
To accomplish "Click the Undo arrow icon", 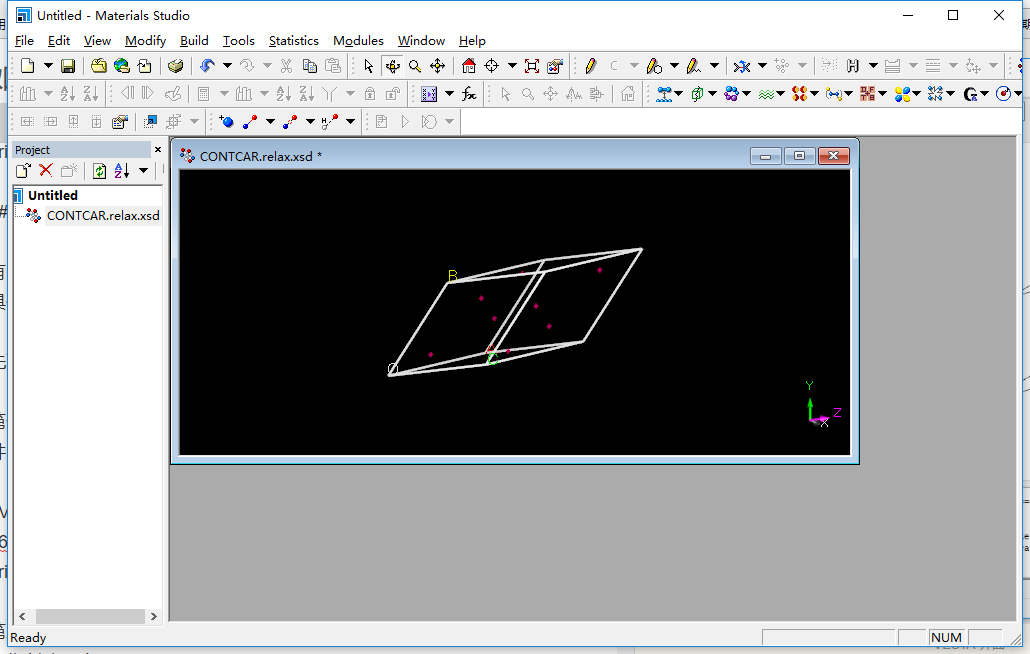I will coord(207,66).
